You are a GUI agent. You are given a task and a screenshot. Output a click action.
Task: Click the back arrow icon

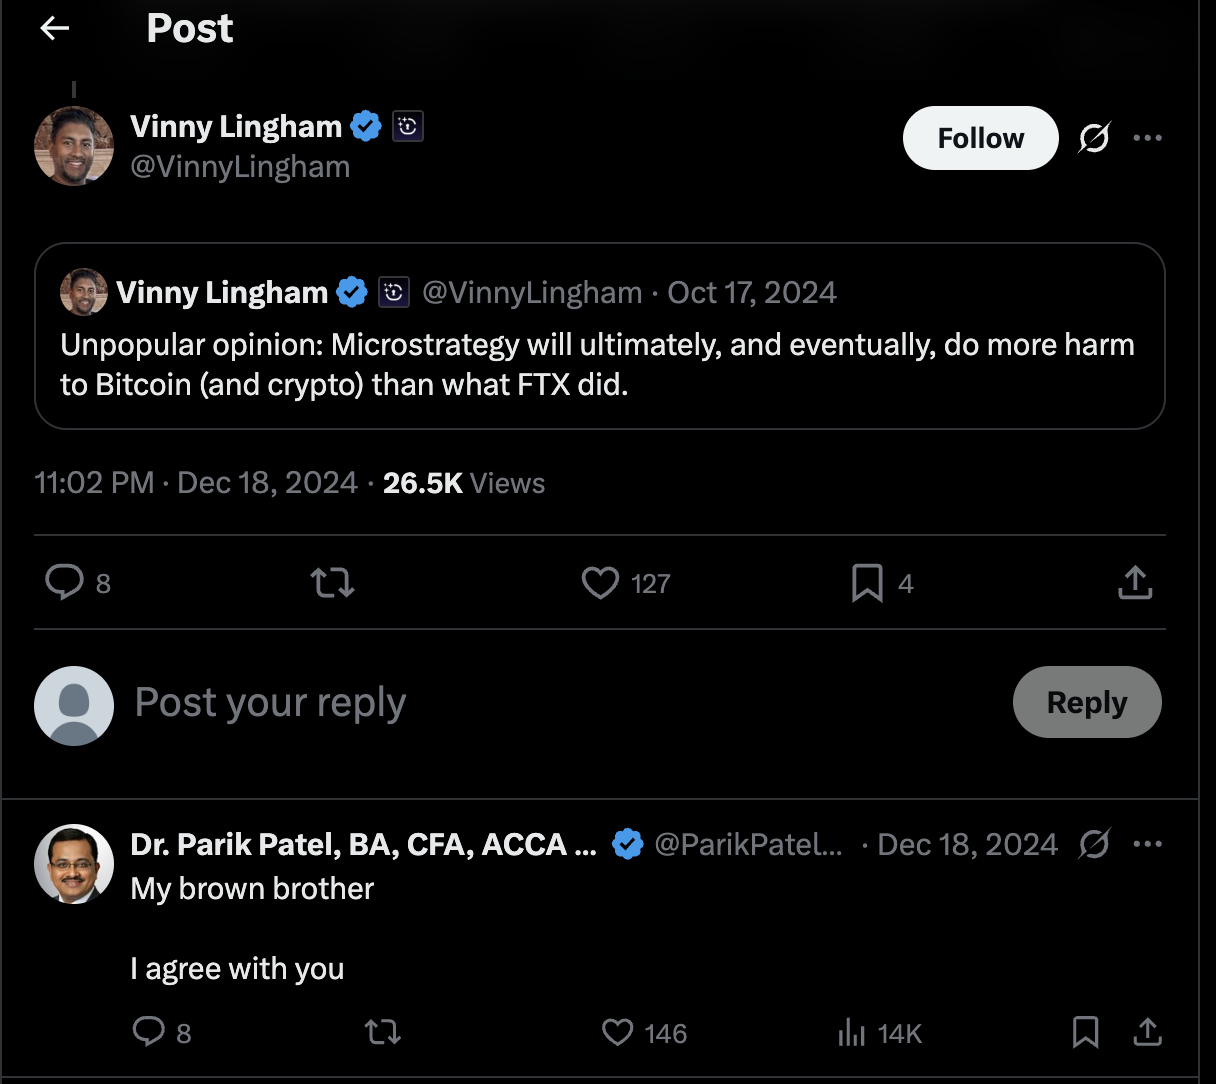click(55, 29)
